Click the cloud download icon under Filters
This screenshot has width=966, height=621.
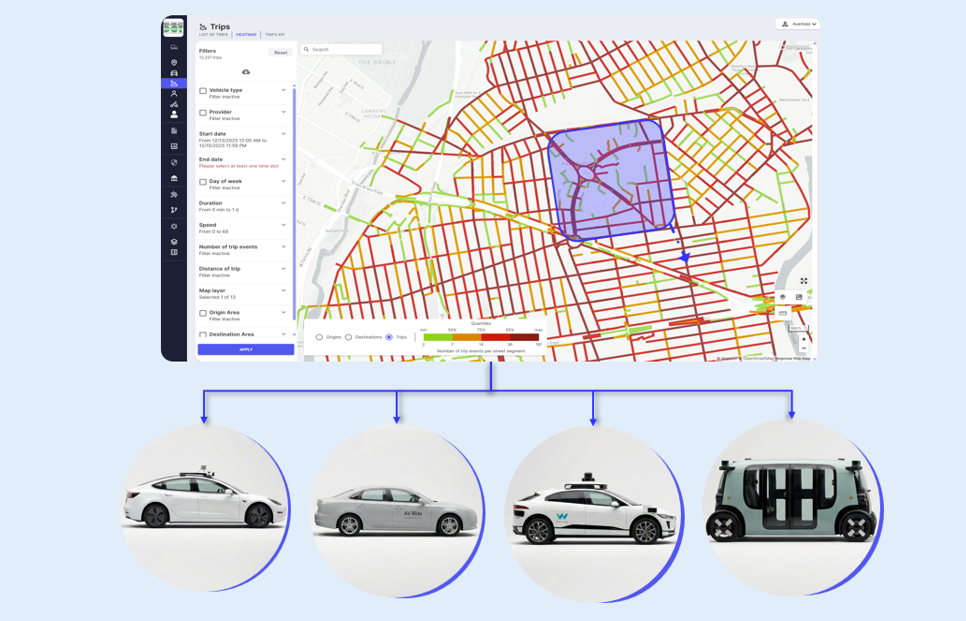point(246,72)
